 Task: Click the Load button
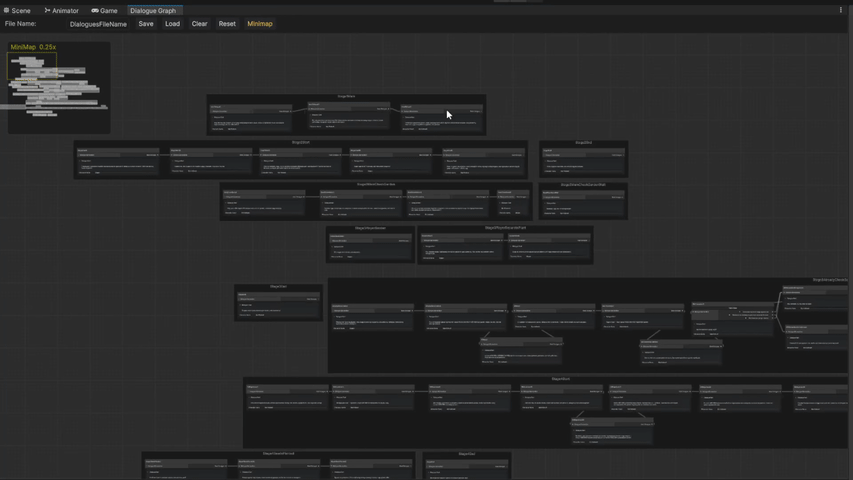[x=172, y=24]
